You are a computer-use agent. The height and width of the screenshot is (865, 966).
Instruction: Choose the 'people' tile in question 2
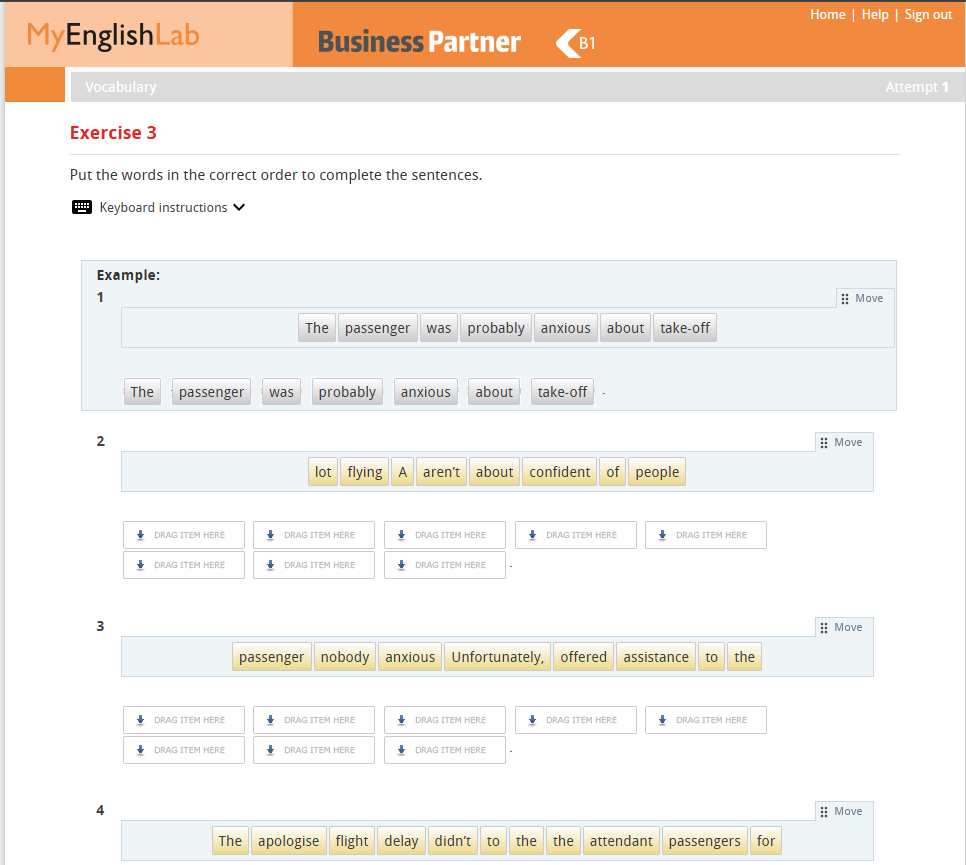pyautogui.click(x=656, y=472)
